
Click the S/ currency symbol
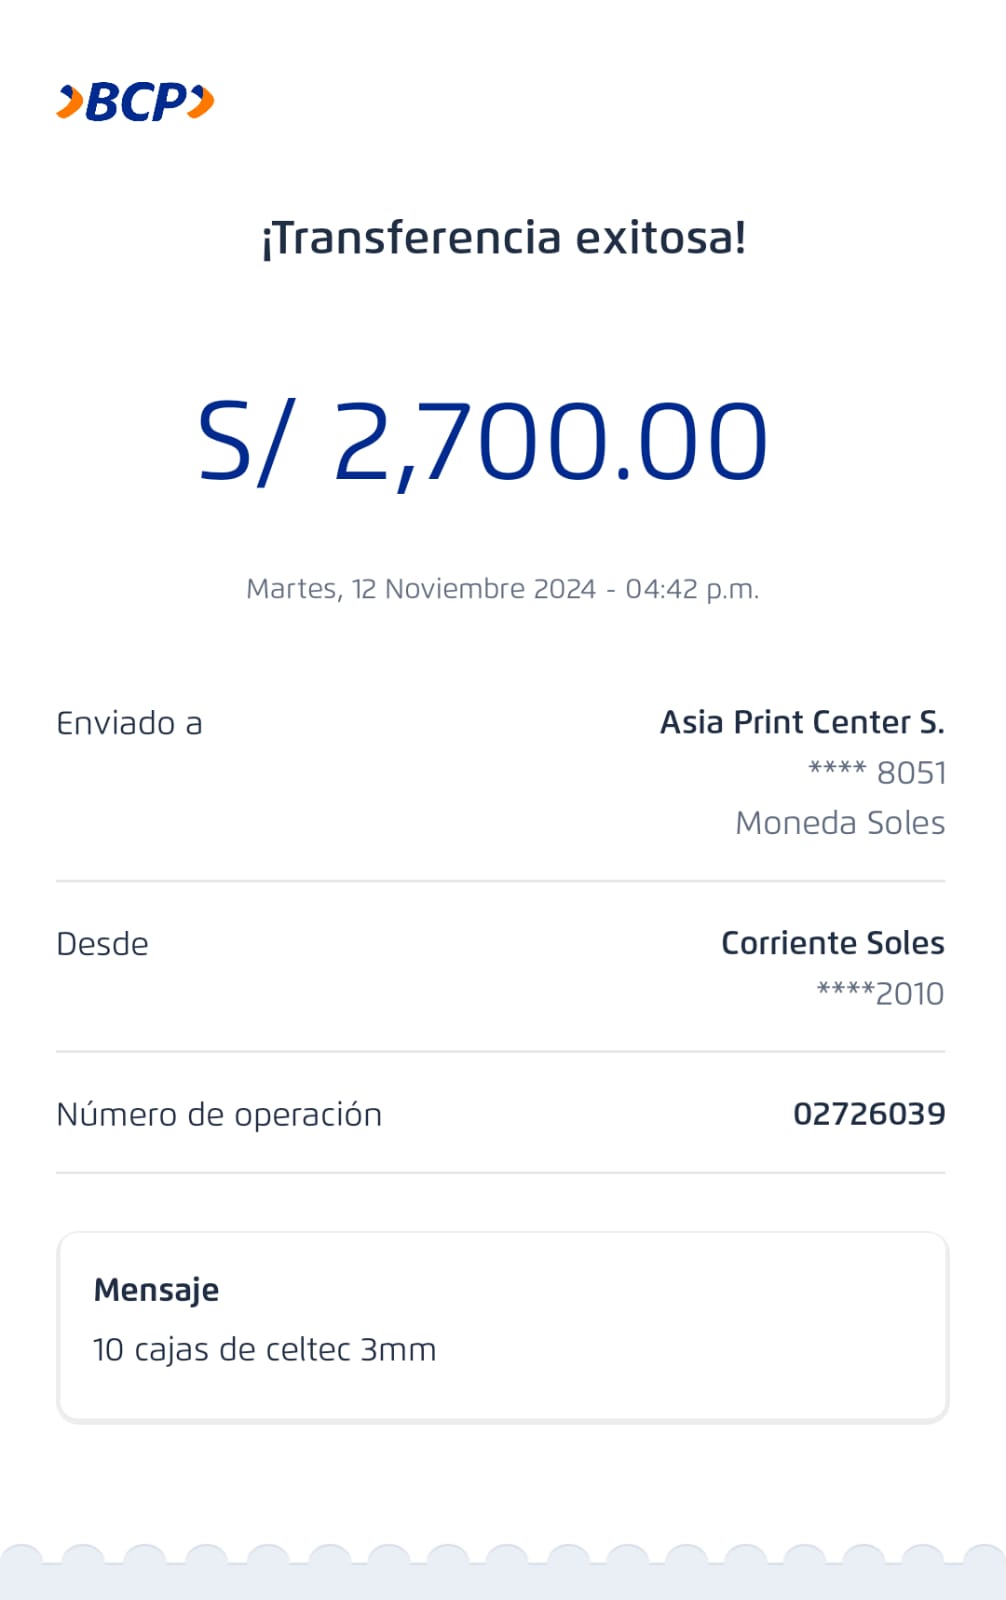(x=246, y=442)
